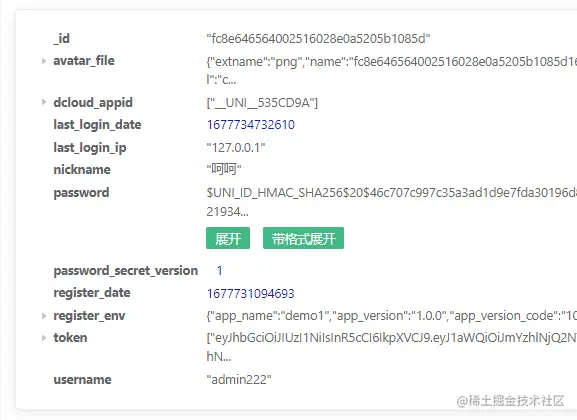Expand the register_env object arrow
Image resolution: width=577 pixels, height=420 pixels.
click(44, 315)
